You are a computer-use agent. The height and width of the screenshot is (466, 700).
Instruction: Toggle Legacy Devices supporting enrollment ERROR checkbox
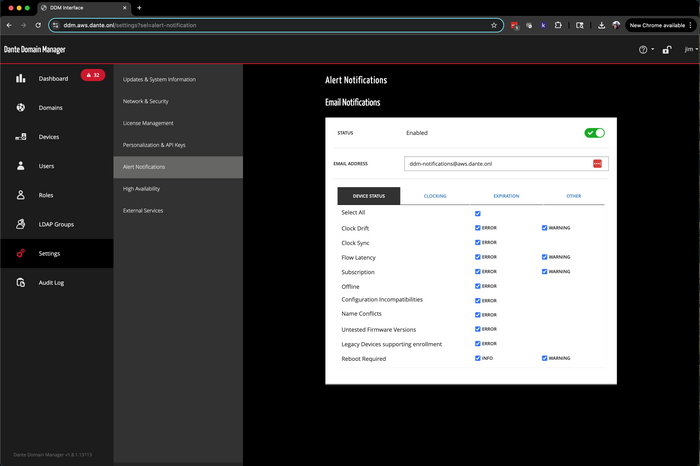click(478, 343)
